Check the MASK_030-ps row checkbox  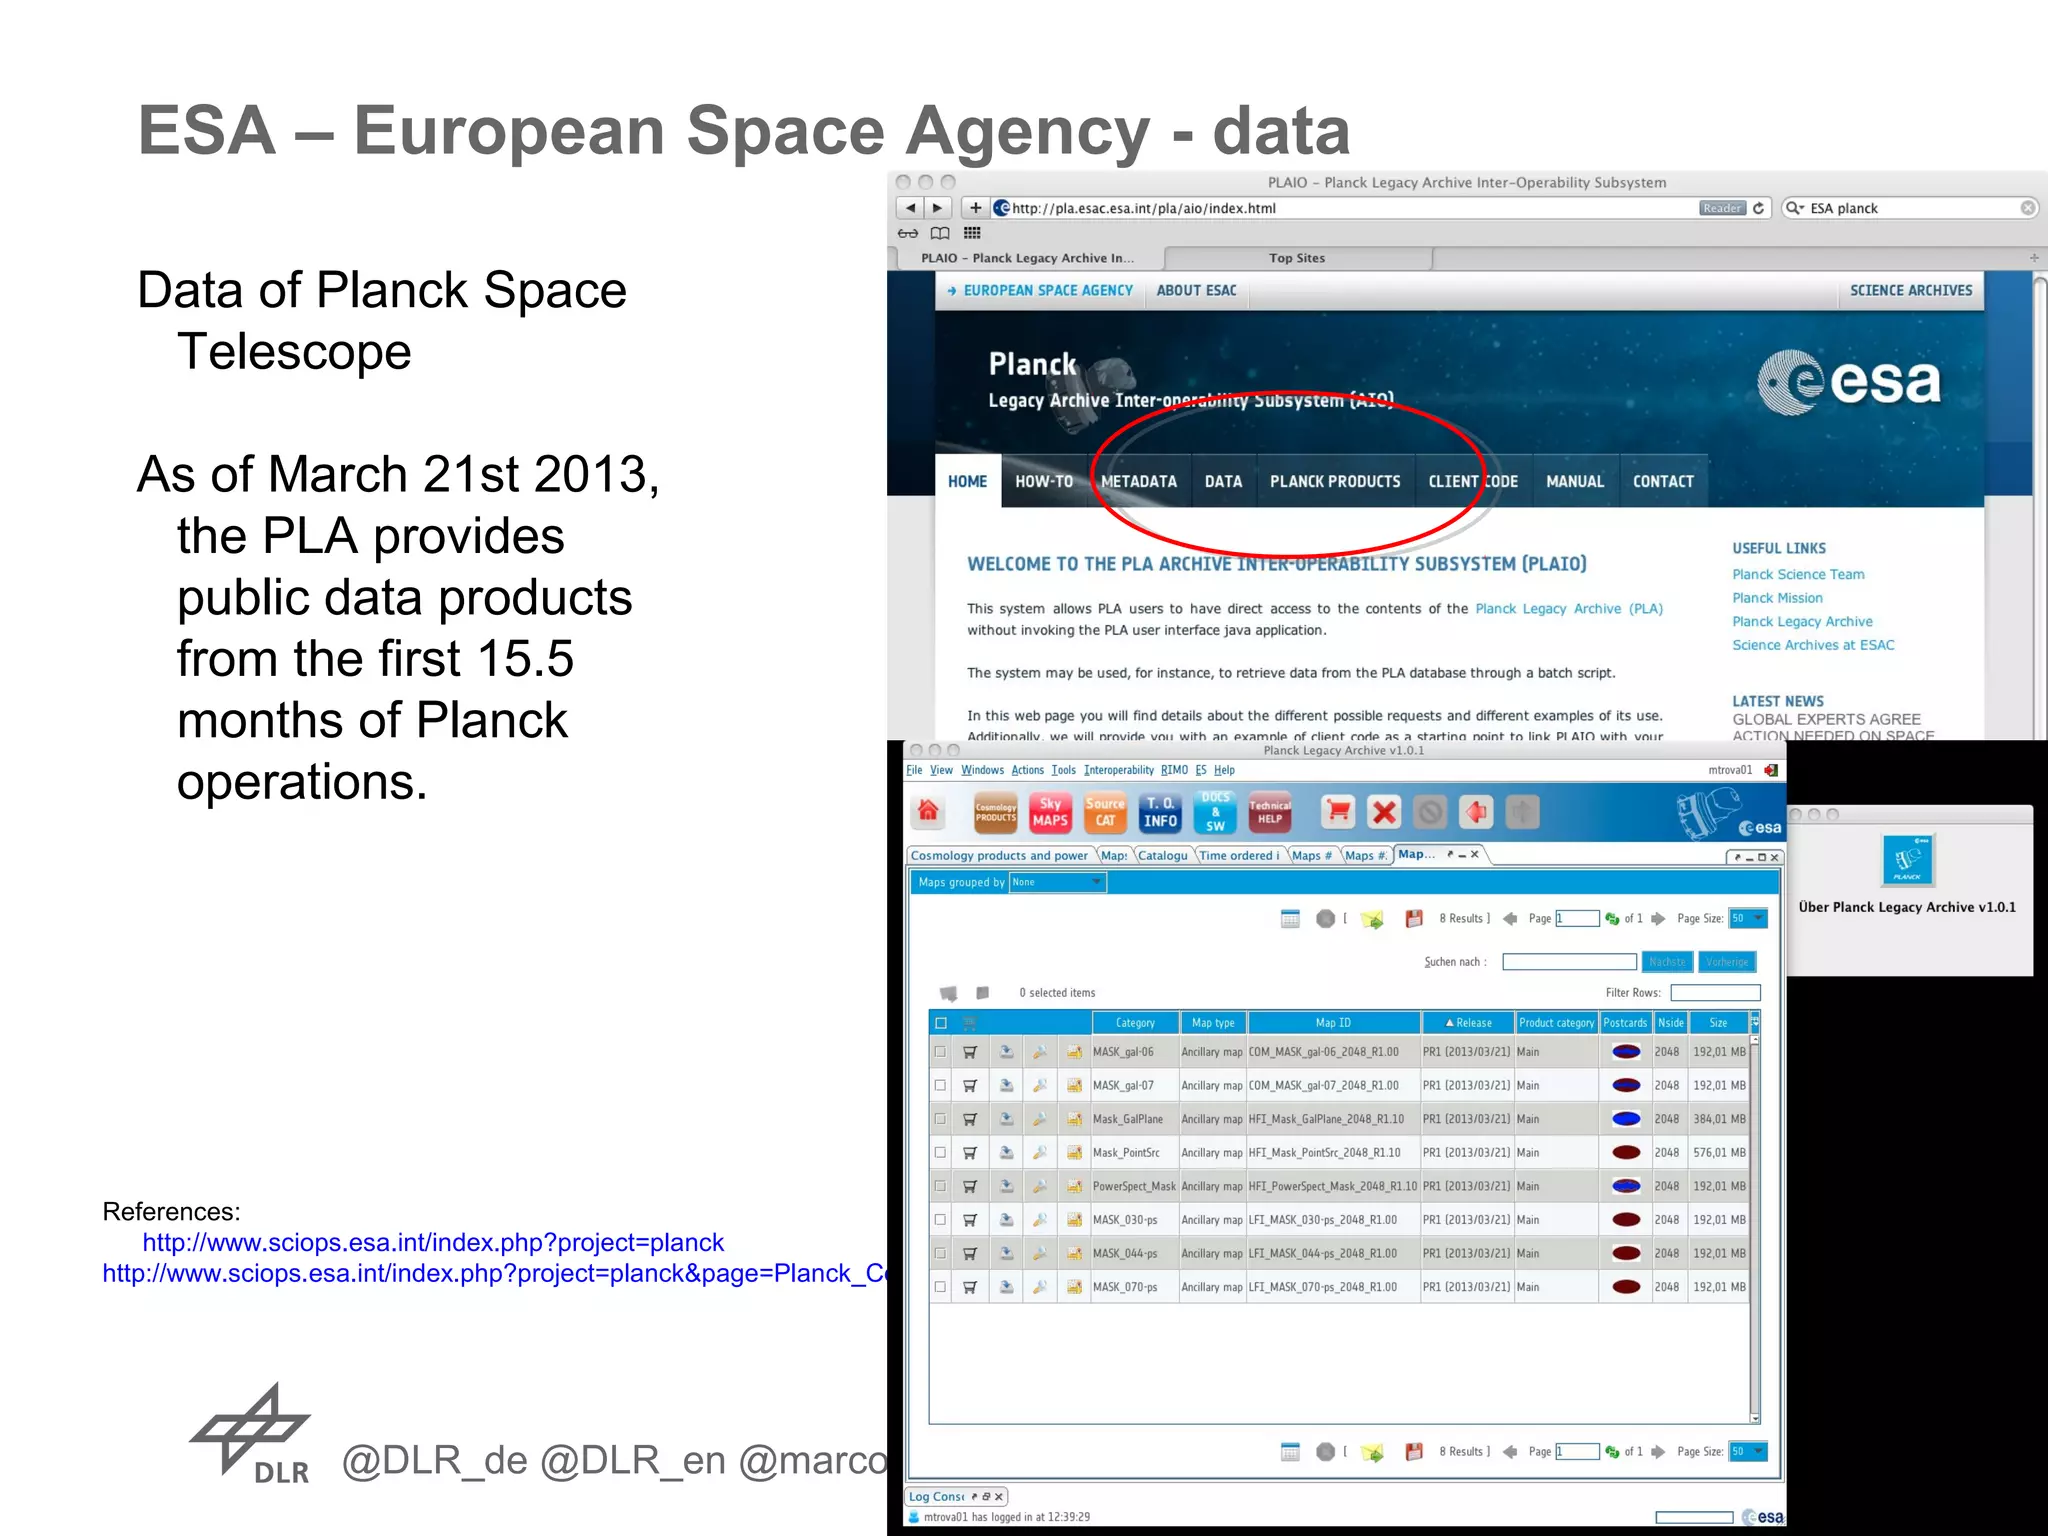[x=940, y=1220]
